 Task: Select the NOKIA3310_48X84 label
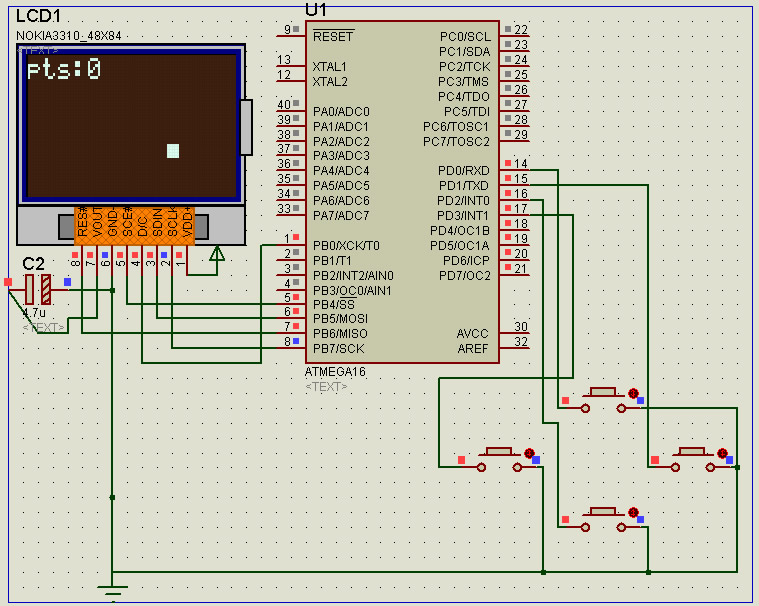(69, 36)
